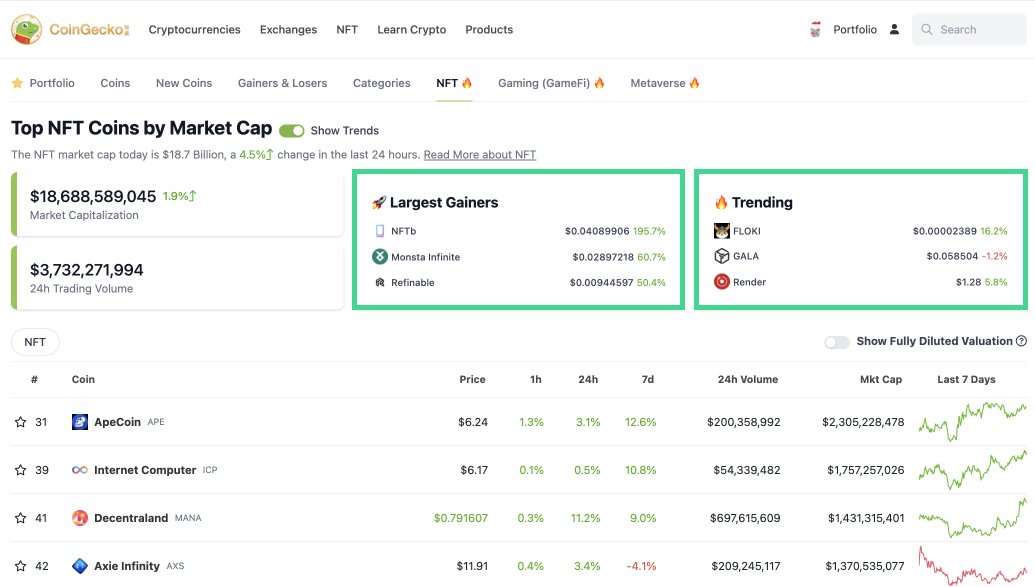
Task: Open the Axie Infinity coin page link
Action: click(127, 566)
